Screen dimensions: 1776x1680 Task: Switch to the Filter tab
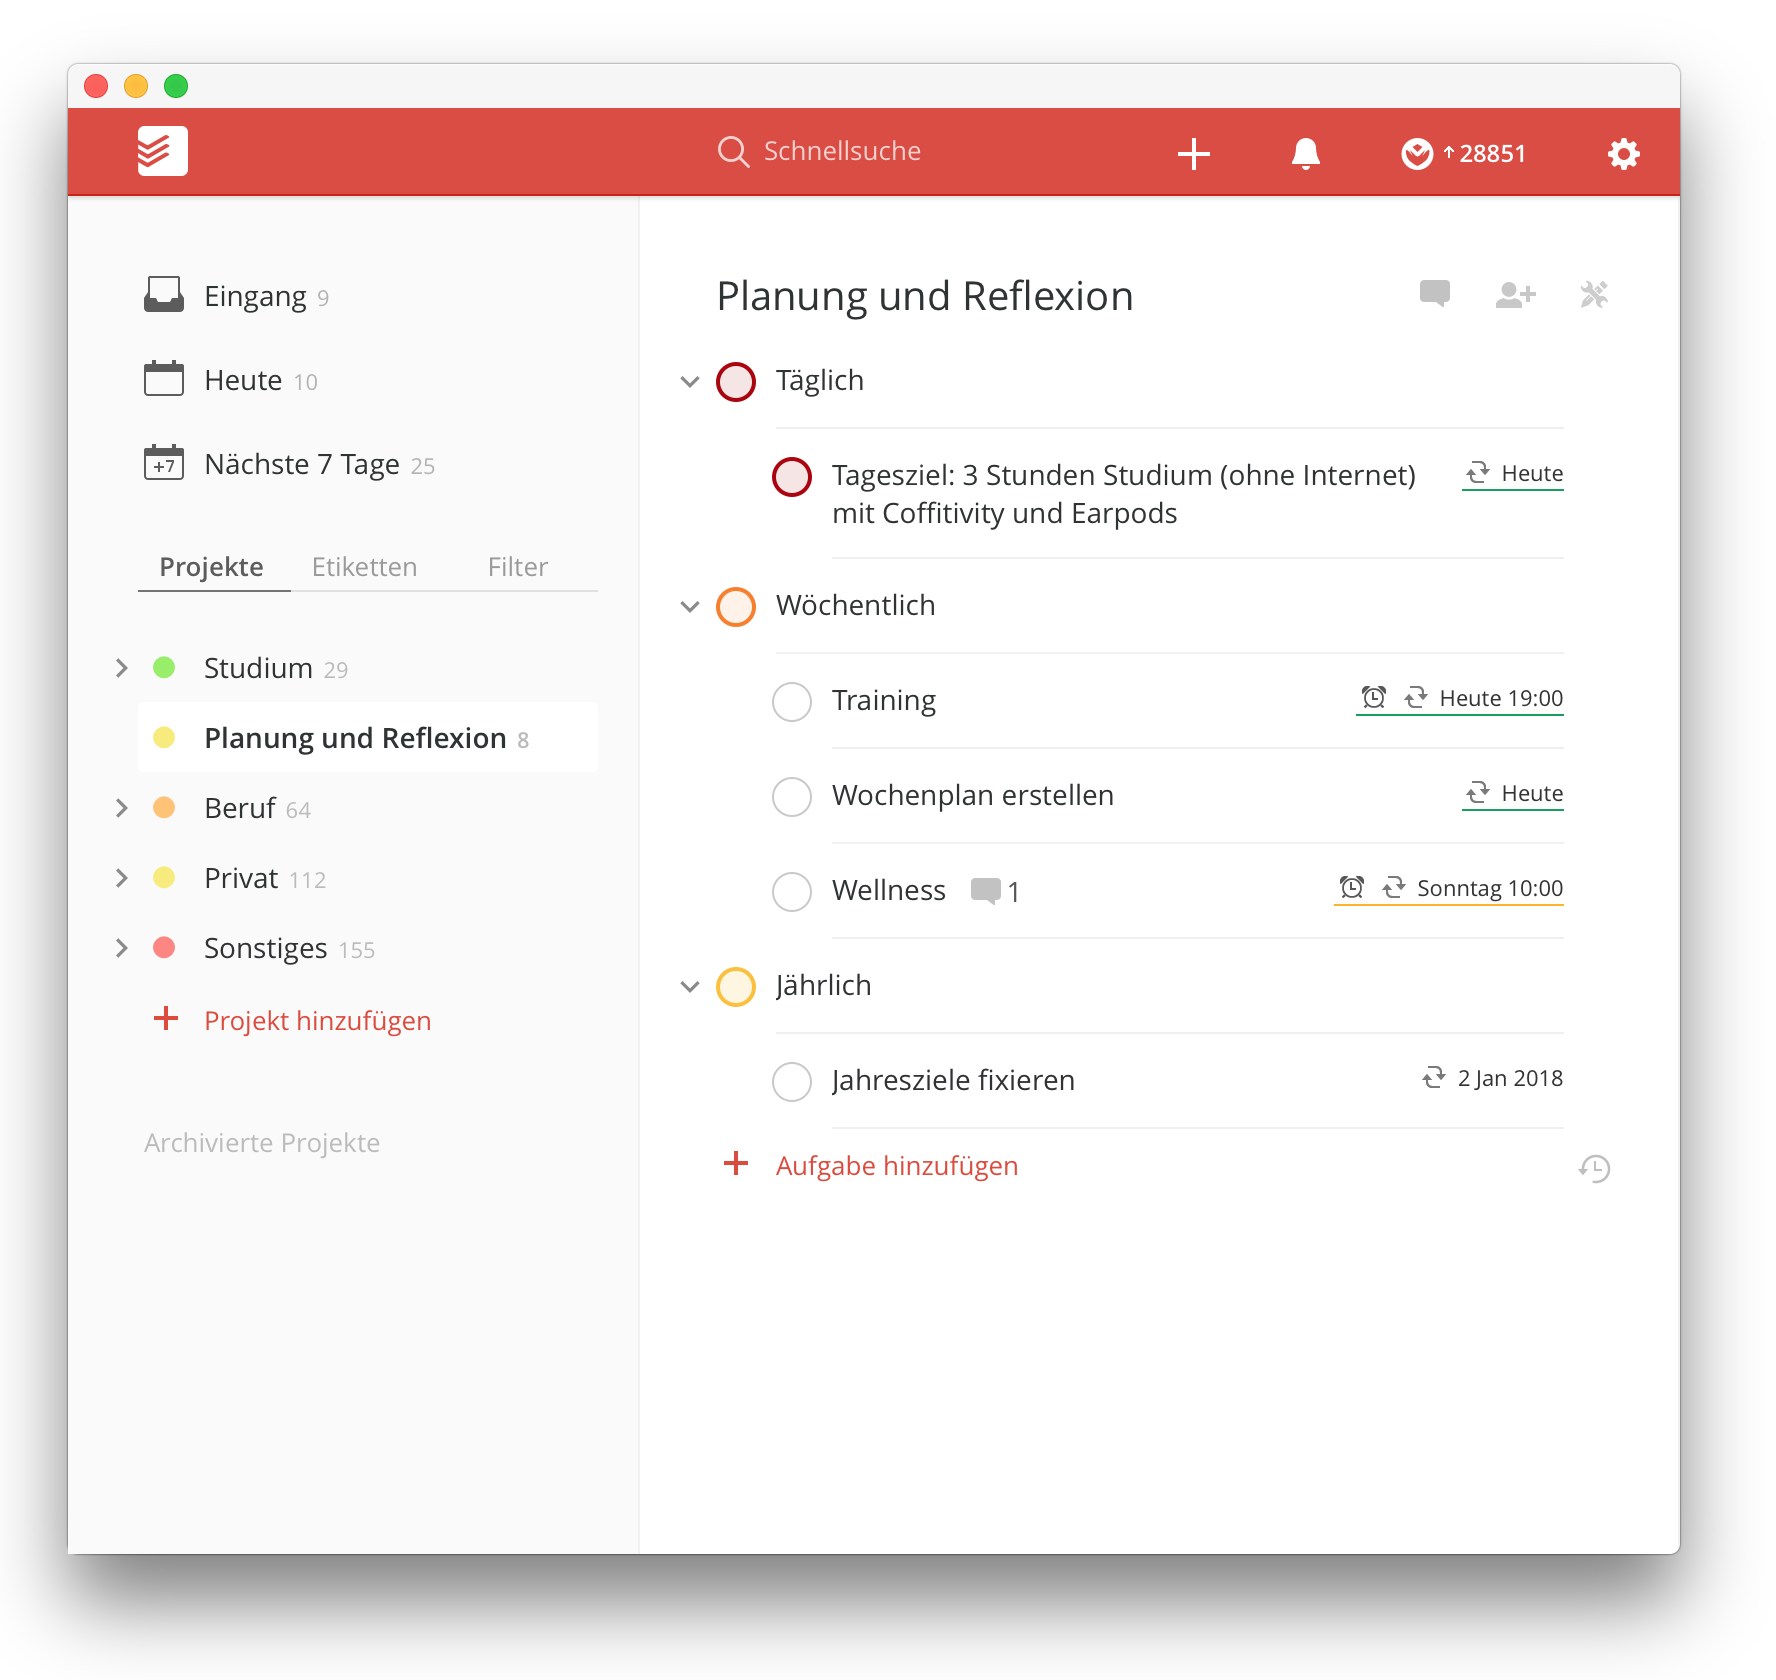tap(517, 567)
